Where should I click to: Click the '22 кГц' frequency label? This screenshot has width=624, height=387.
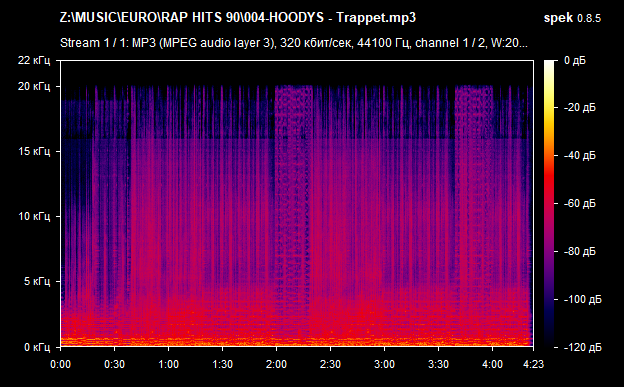click(x=34, y=60)
